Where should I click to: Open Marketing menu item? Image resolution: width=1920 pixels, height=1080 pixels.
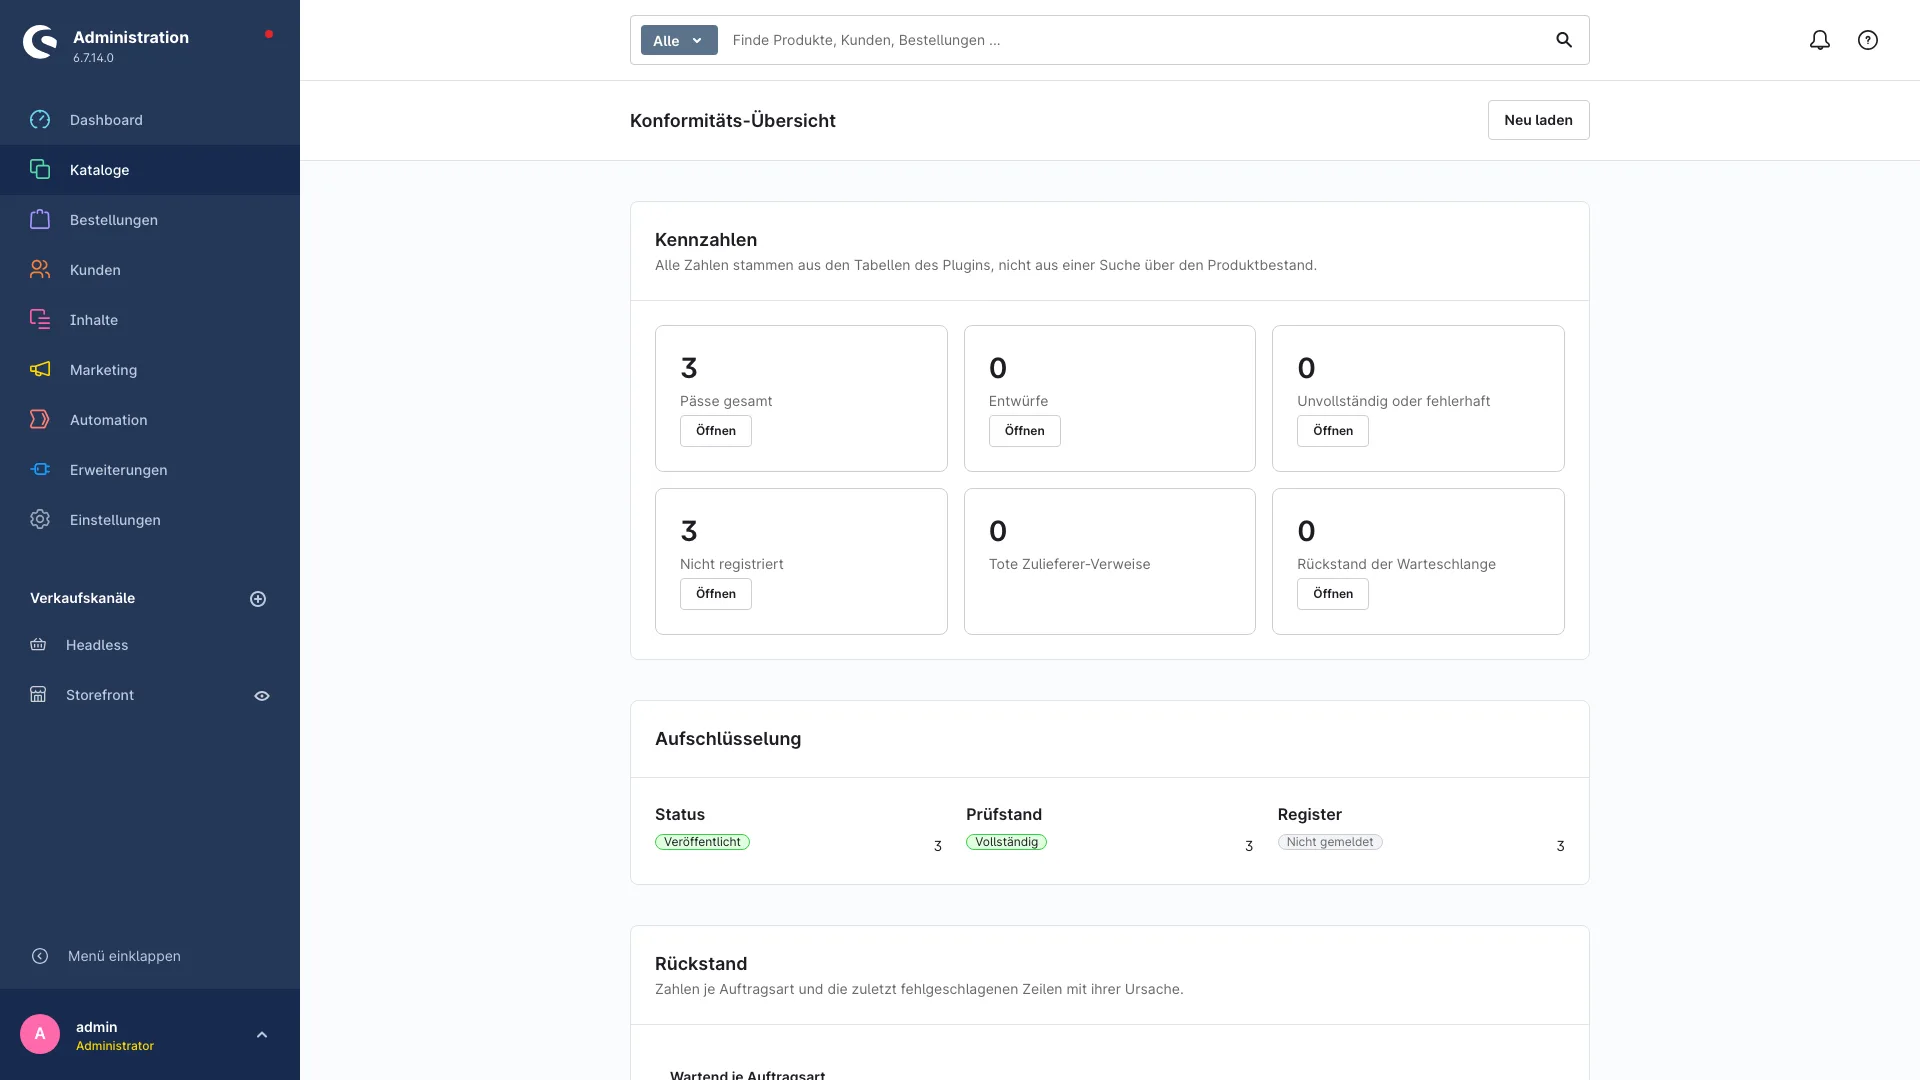click(150, 370)
